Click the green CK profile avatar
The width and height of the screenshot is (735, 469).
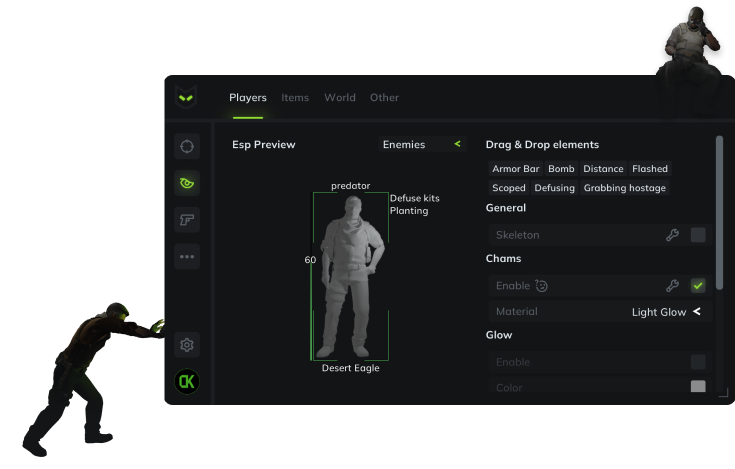coord(187,381)
